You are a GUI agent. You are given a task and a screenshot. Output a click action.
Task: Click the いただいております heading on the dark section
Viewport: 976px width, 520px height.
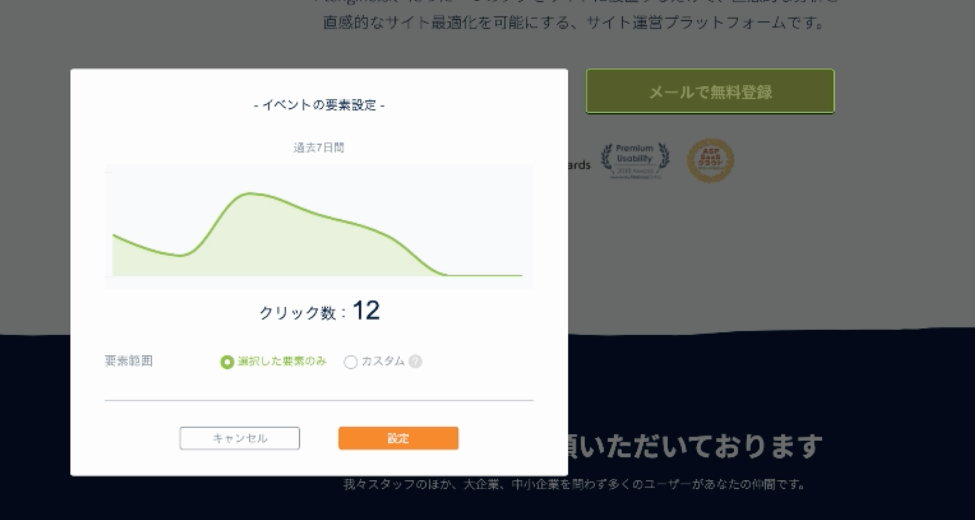point(693,446)
